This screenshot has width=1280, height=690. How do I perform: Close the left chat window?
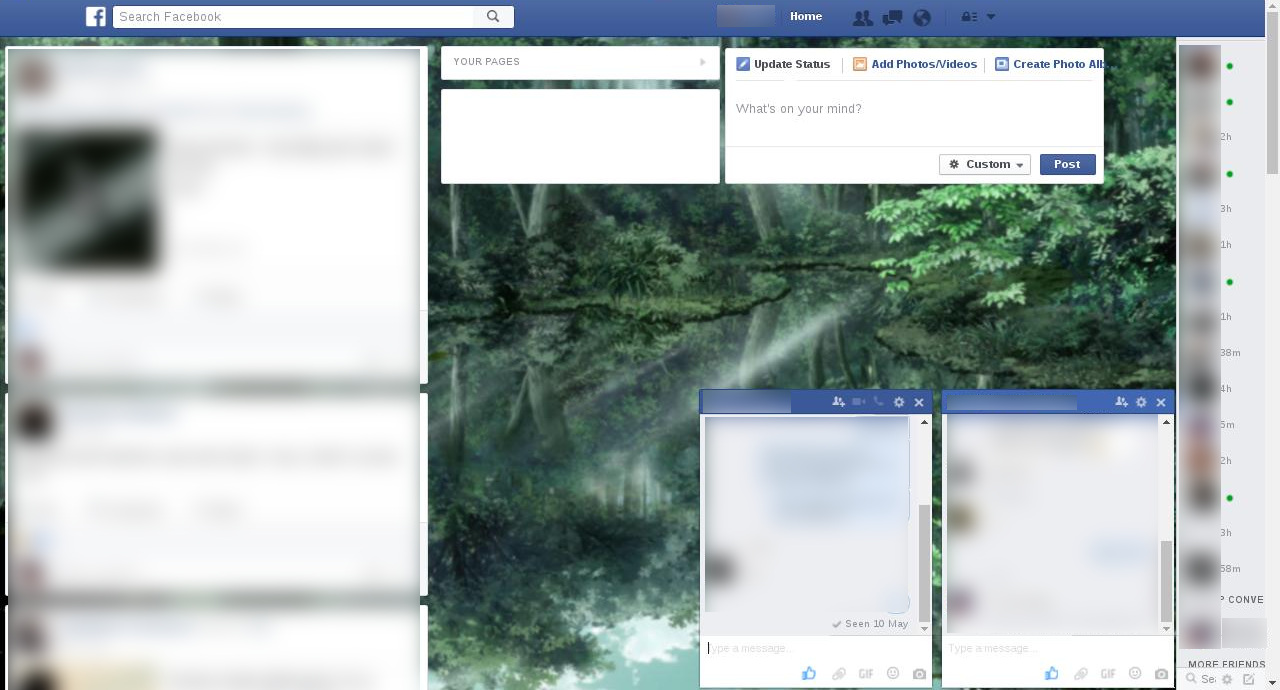(x=919, y=402)
